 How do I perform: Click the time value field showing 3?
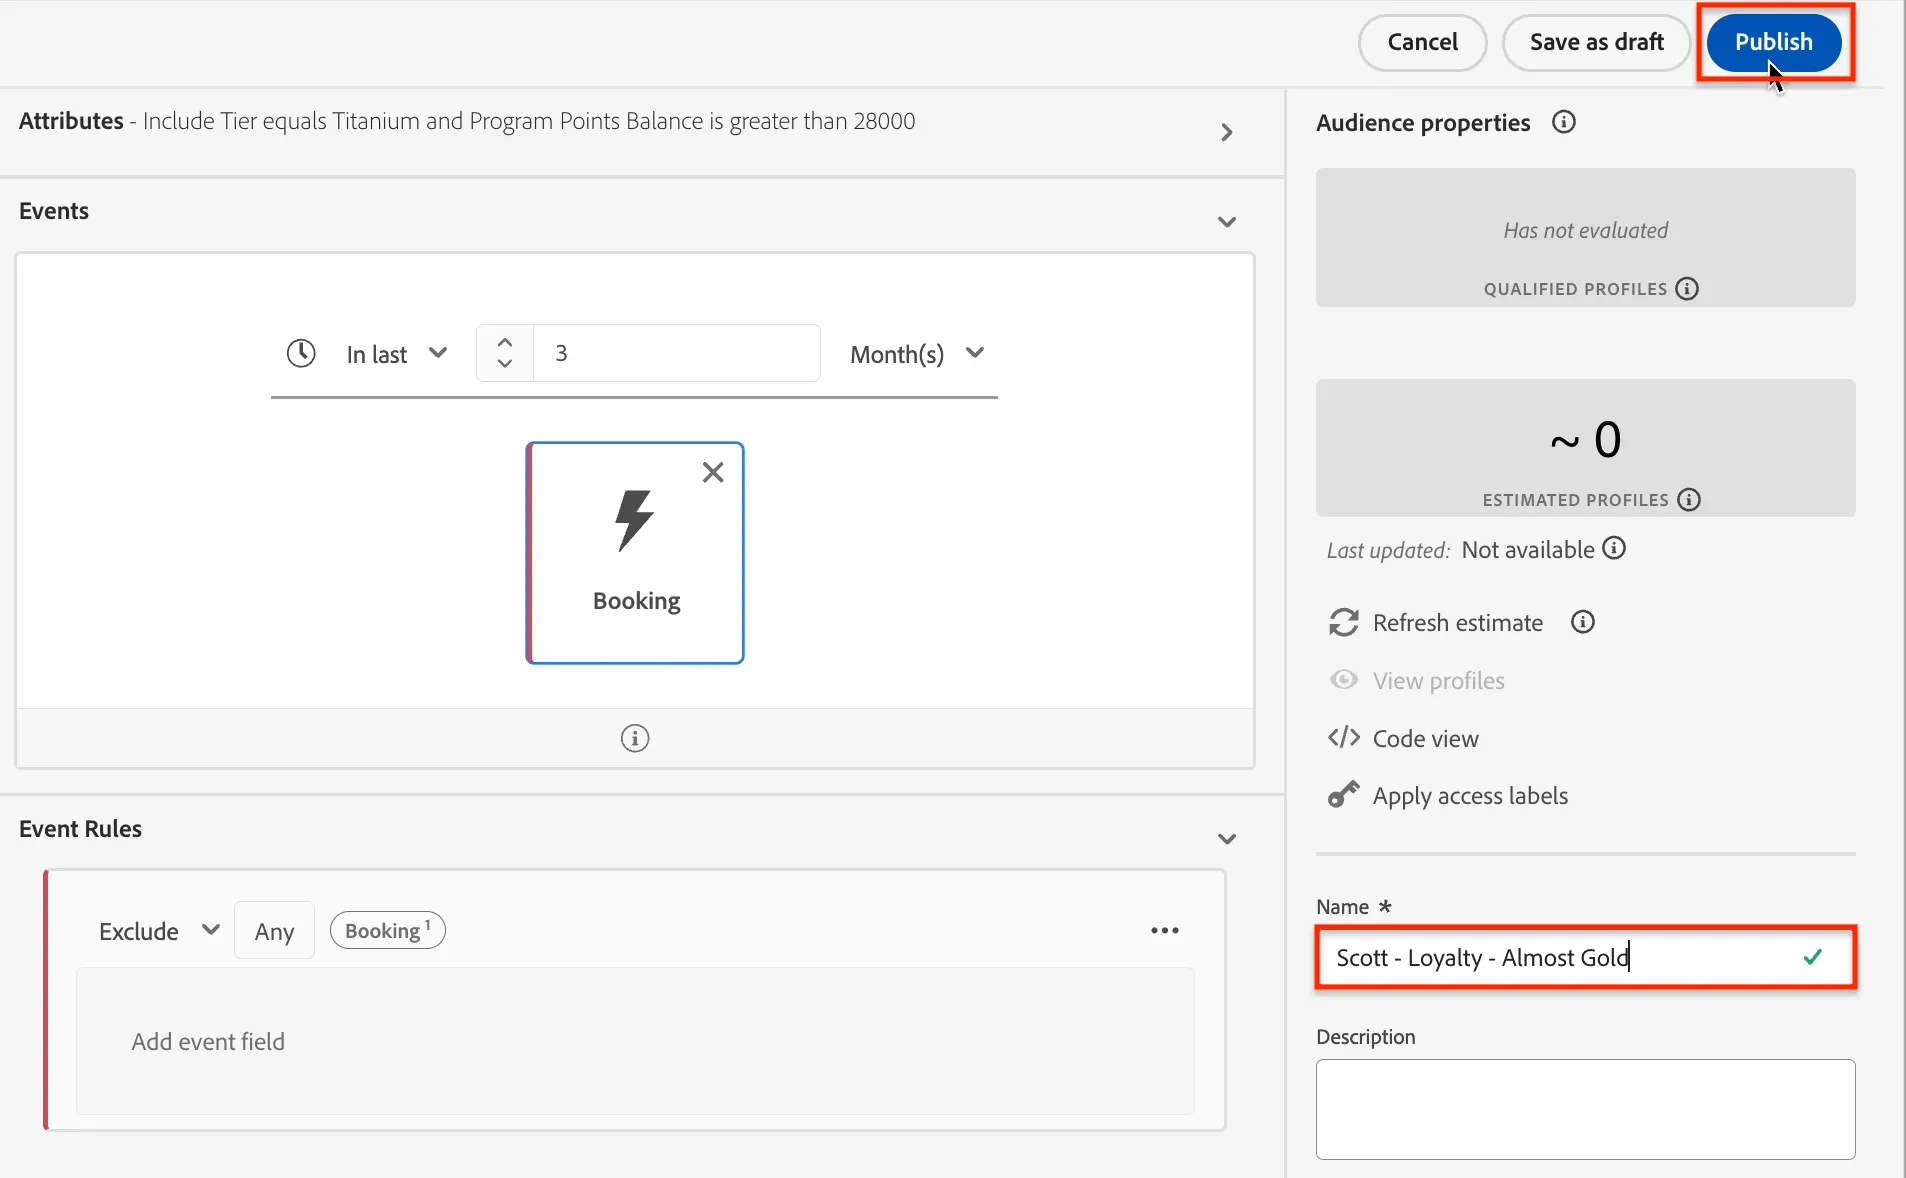[677, 353]
